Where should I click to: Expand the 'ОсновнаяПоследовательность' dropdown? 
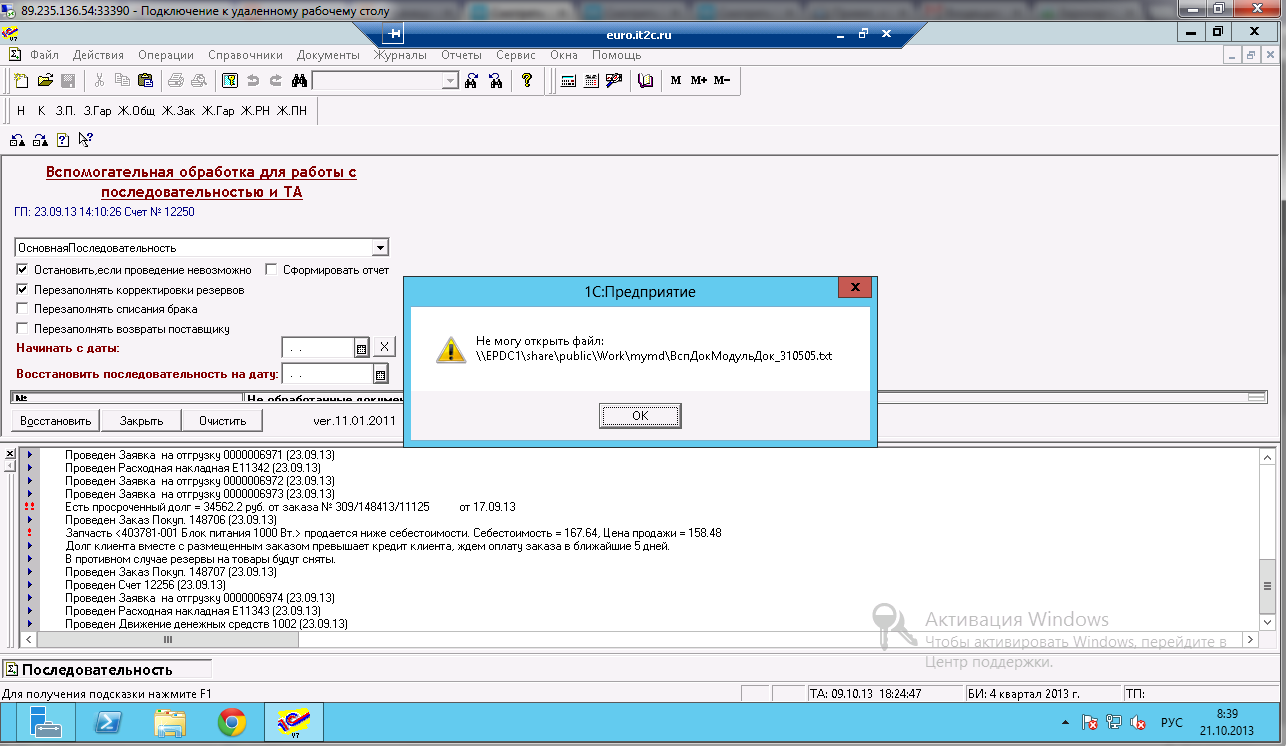[380, 248]
